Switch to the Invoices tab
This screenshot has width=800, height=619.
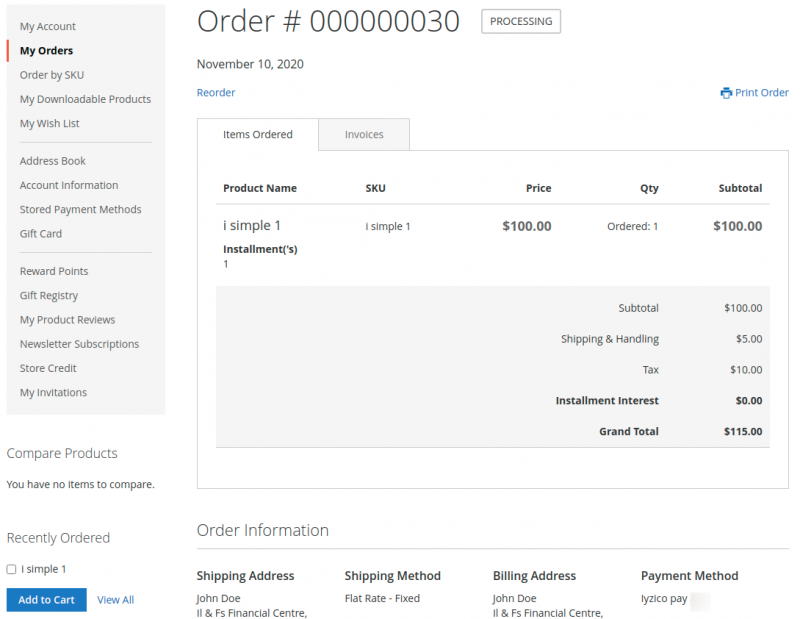[363, 134]
